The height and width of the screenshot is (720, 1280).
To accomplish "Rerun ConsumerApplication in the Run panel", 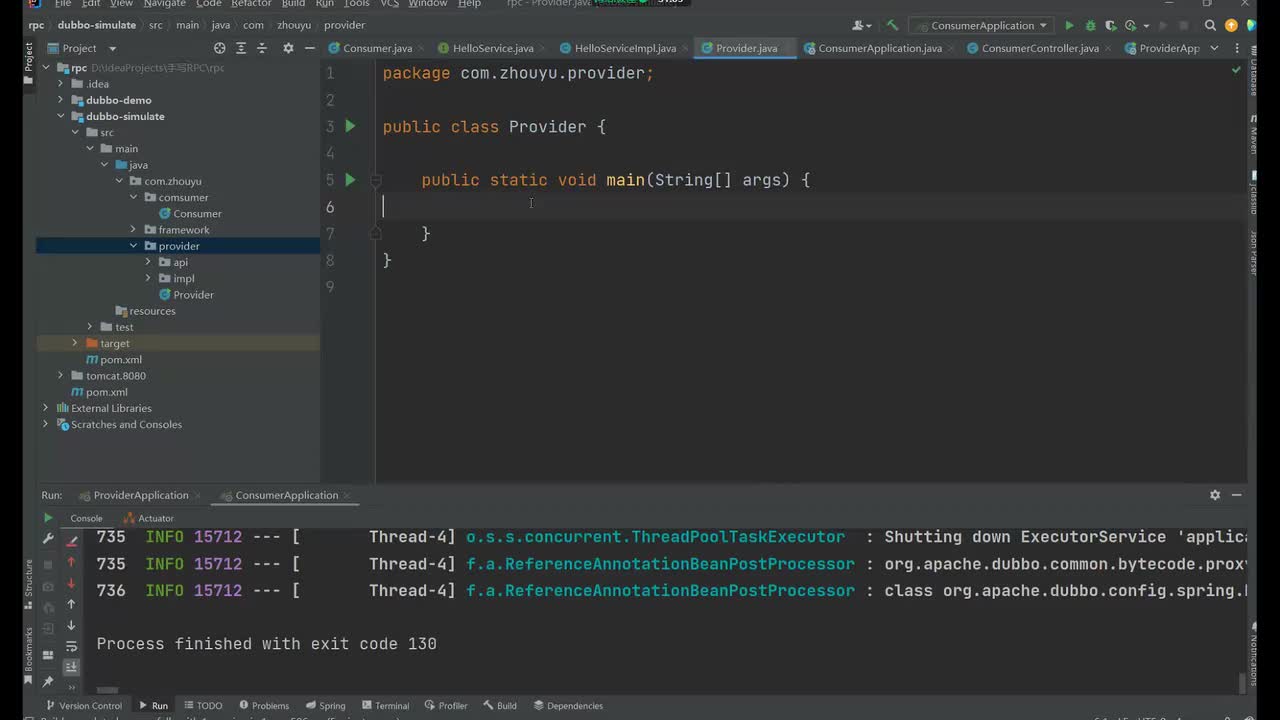I will [x=47, y=518].
